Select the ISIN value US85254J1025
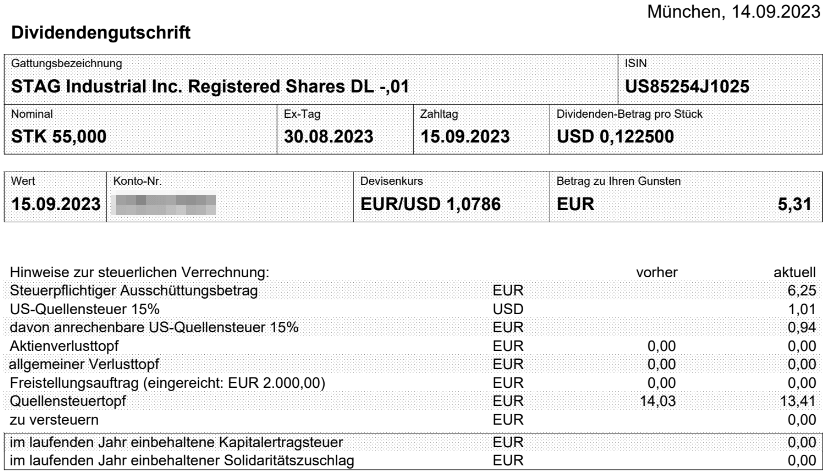The image size is (827, 474). point(687,86)
